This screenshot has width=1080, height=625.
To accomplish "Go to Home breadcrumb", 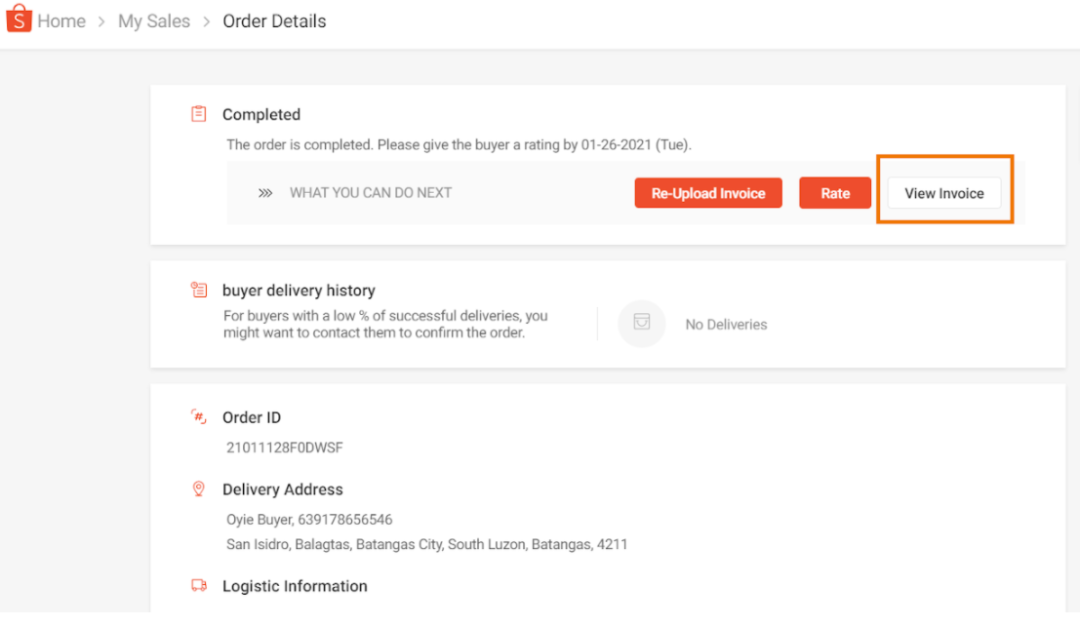I will (61, 21).
